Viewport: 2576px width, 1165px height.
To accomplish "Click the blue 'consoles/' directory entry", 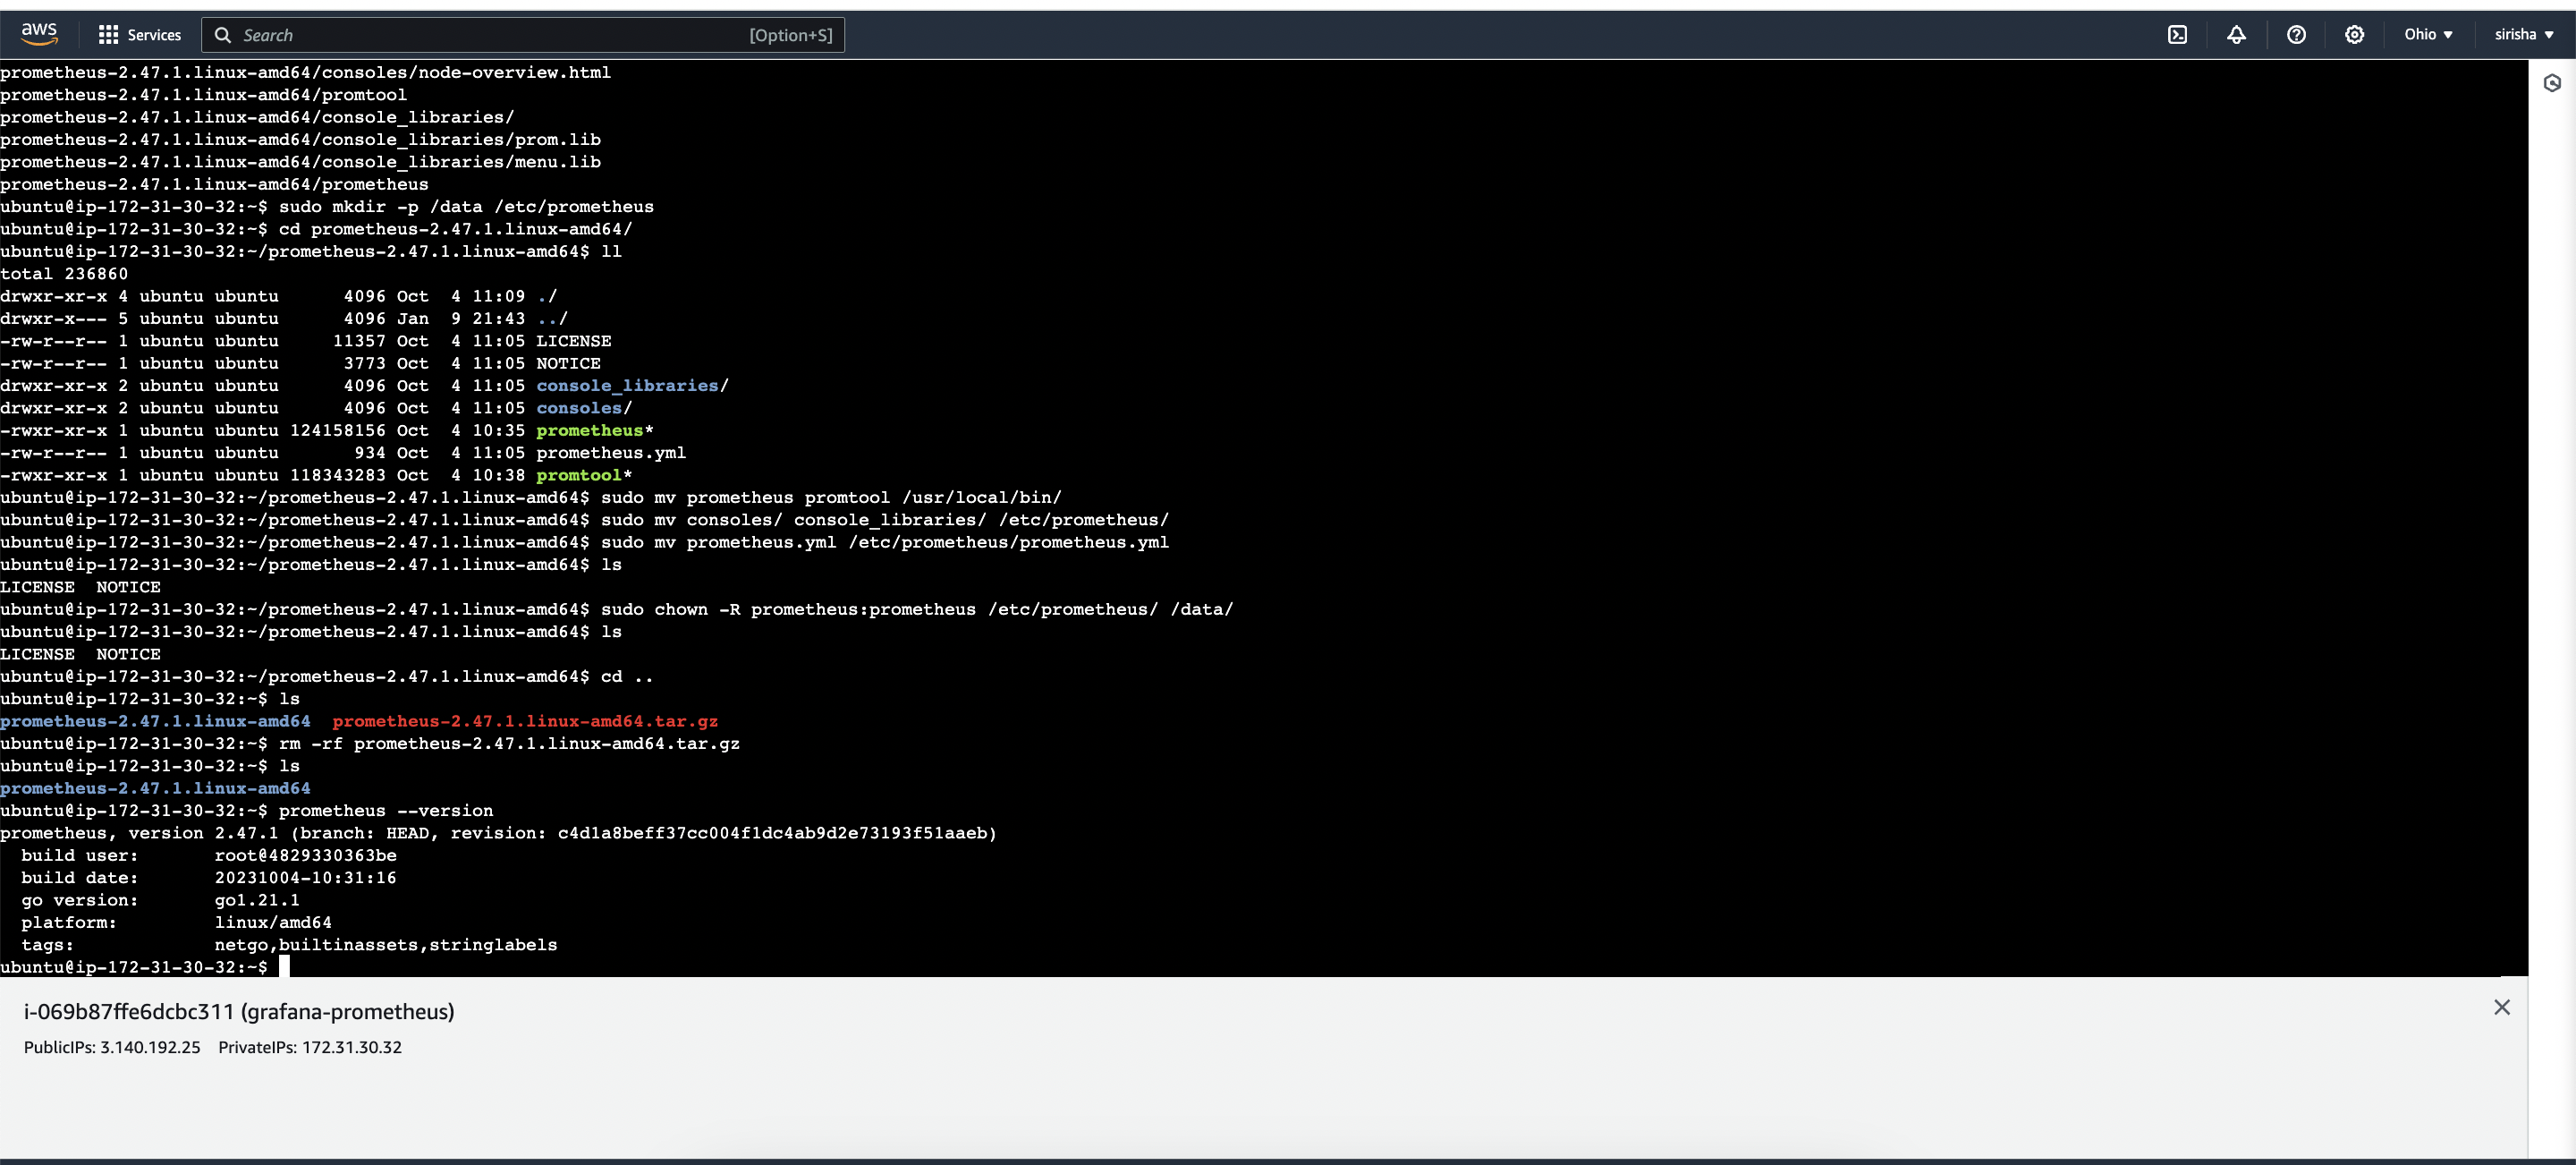I will click(x=584, y=408).
